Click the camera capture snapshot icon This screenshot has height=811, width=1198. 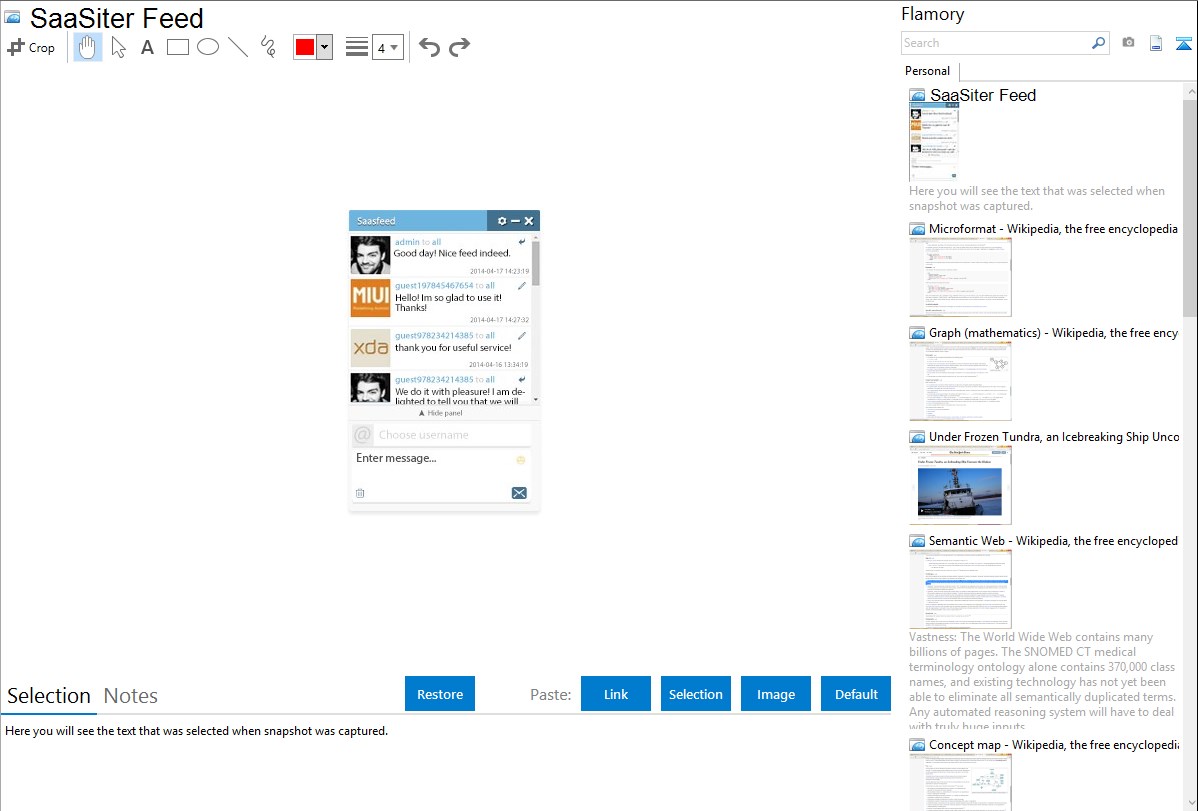1128,43
